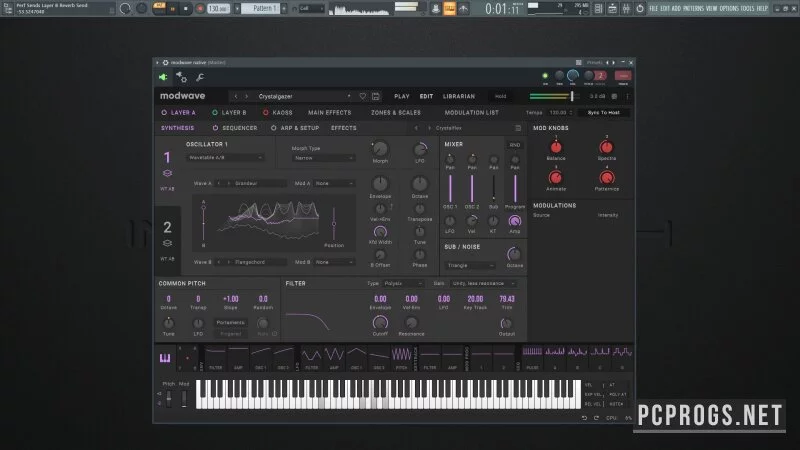Open the Filter envelope slot

click(x=215, y=358)
